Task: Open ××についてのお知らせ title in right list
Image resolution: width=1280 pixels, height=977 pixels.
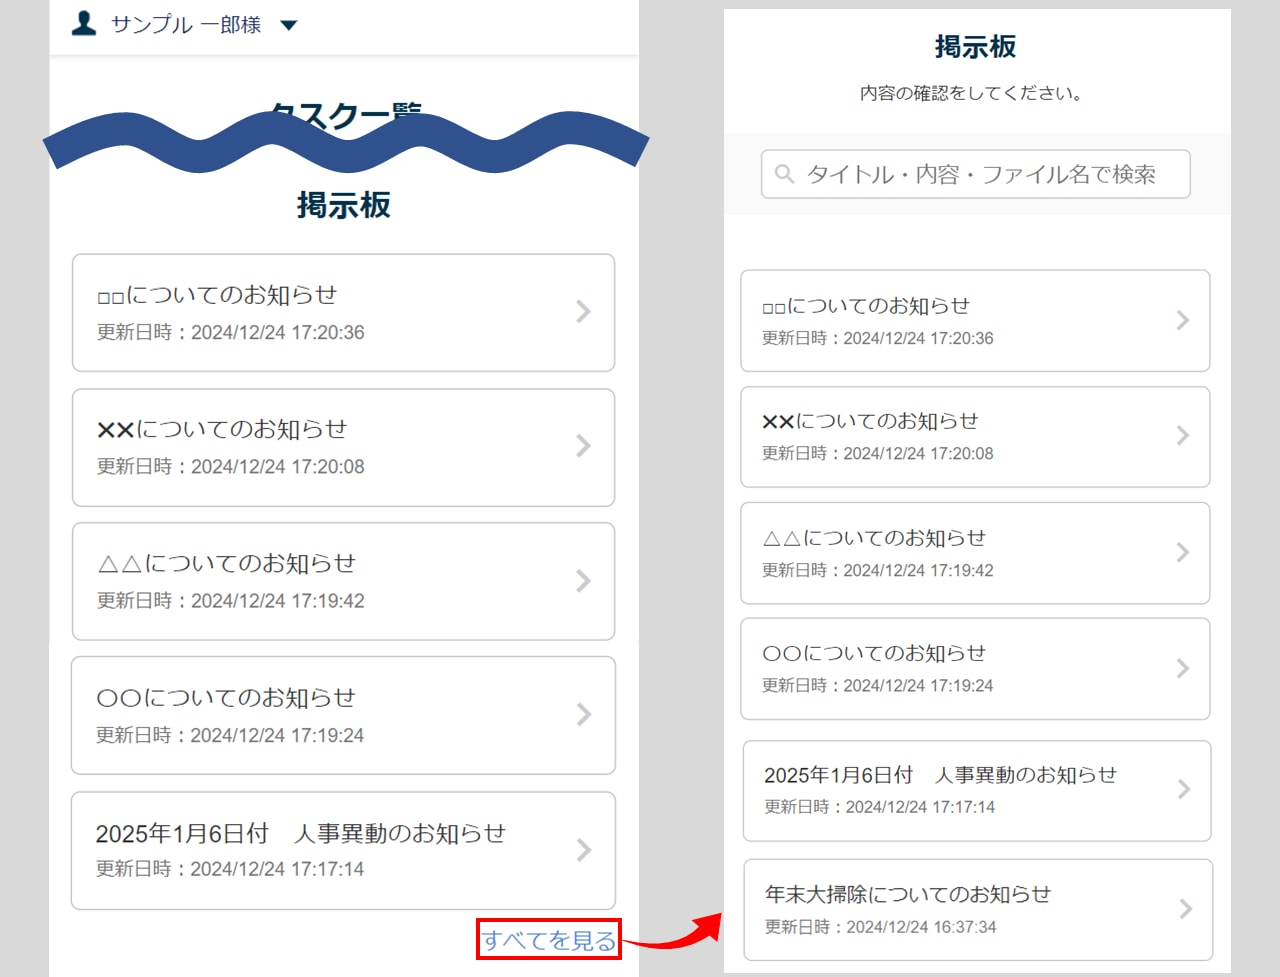Action: tap(870, 421)
